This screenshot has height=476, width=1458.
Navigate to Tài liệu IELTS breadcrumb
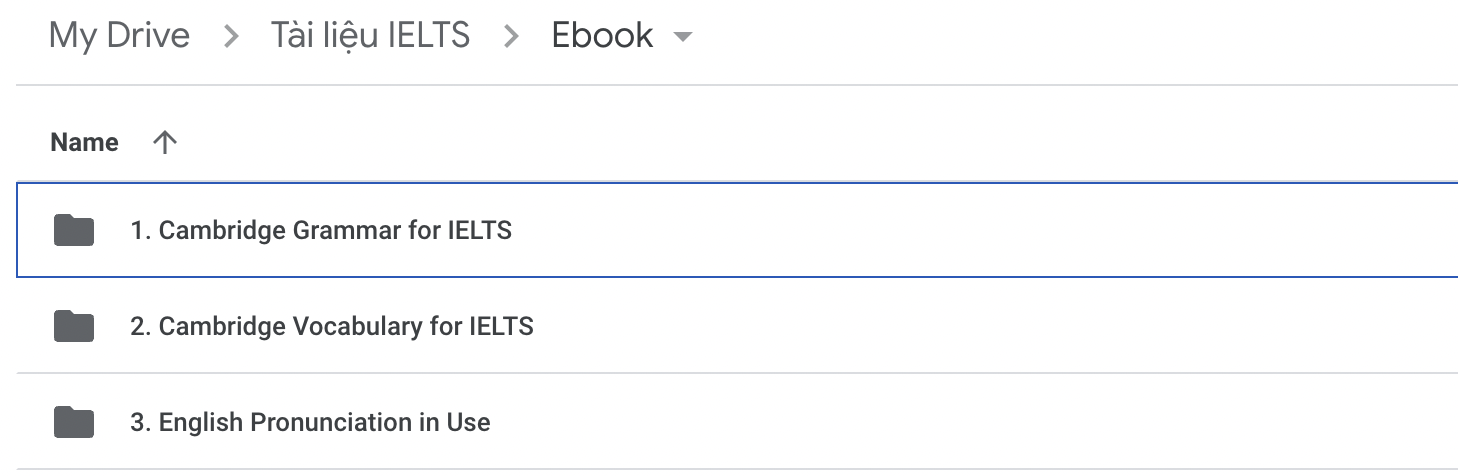pyautogui.click(x=370, y=36)
